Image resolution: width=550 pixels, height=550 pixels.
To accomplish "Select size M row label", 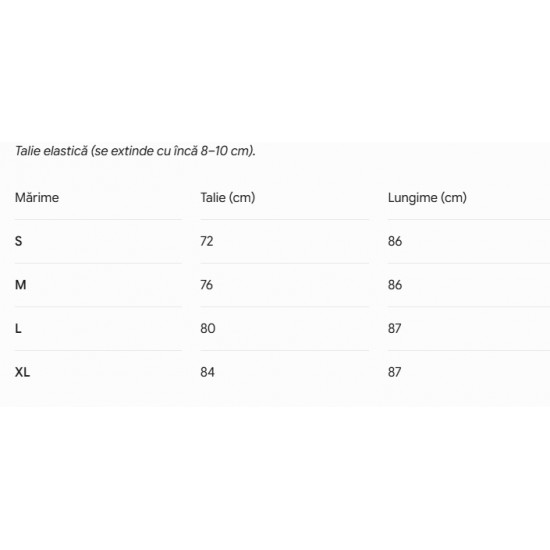I will 20,285.
